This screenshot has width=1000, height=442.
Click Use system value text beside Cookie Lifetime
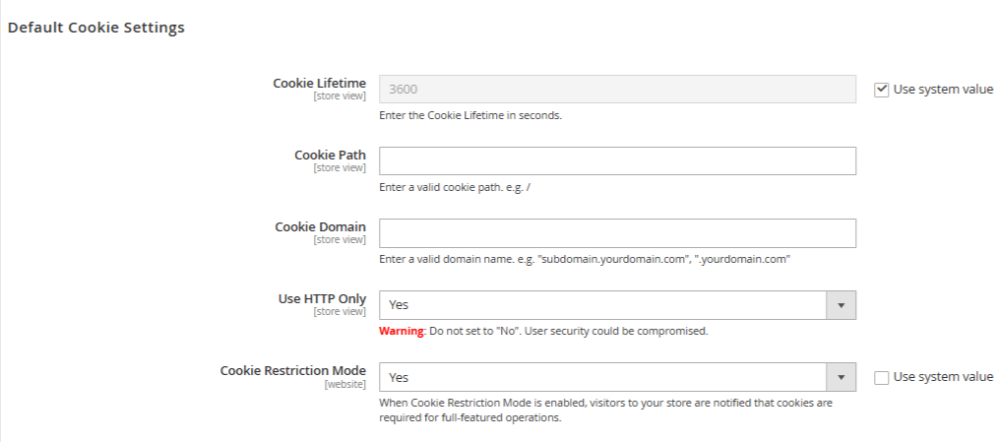pos(943,89)
